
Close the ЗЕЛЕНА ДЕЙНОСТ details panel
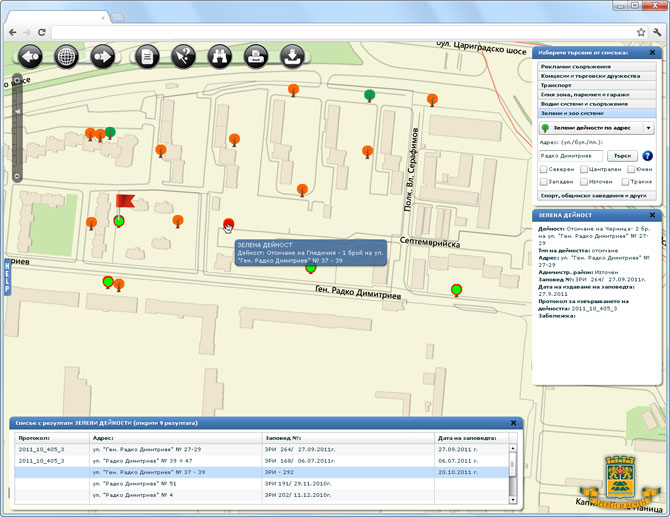click(x=652, y=215)
